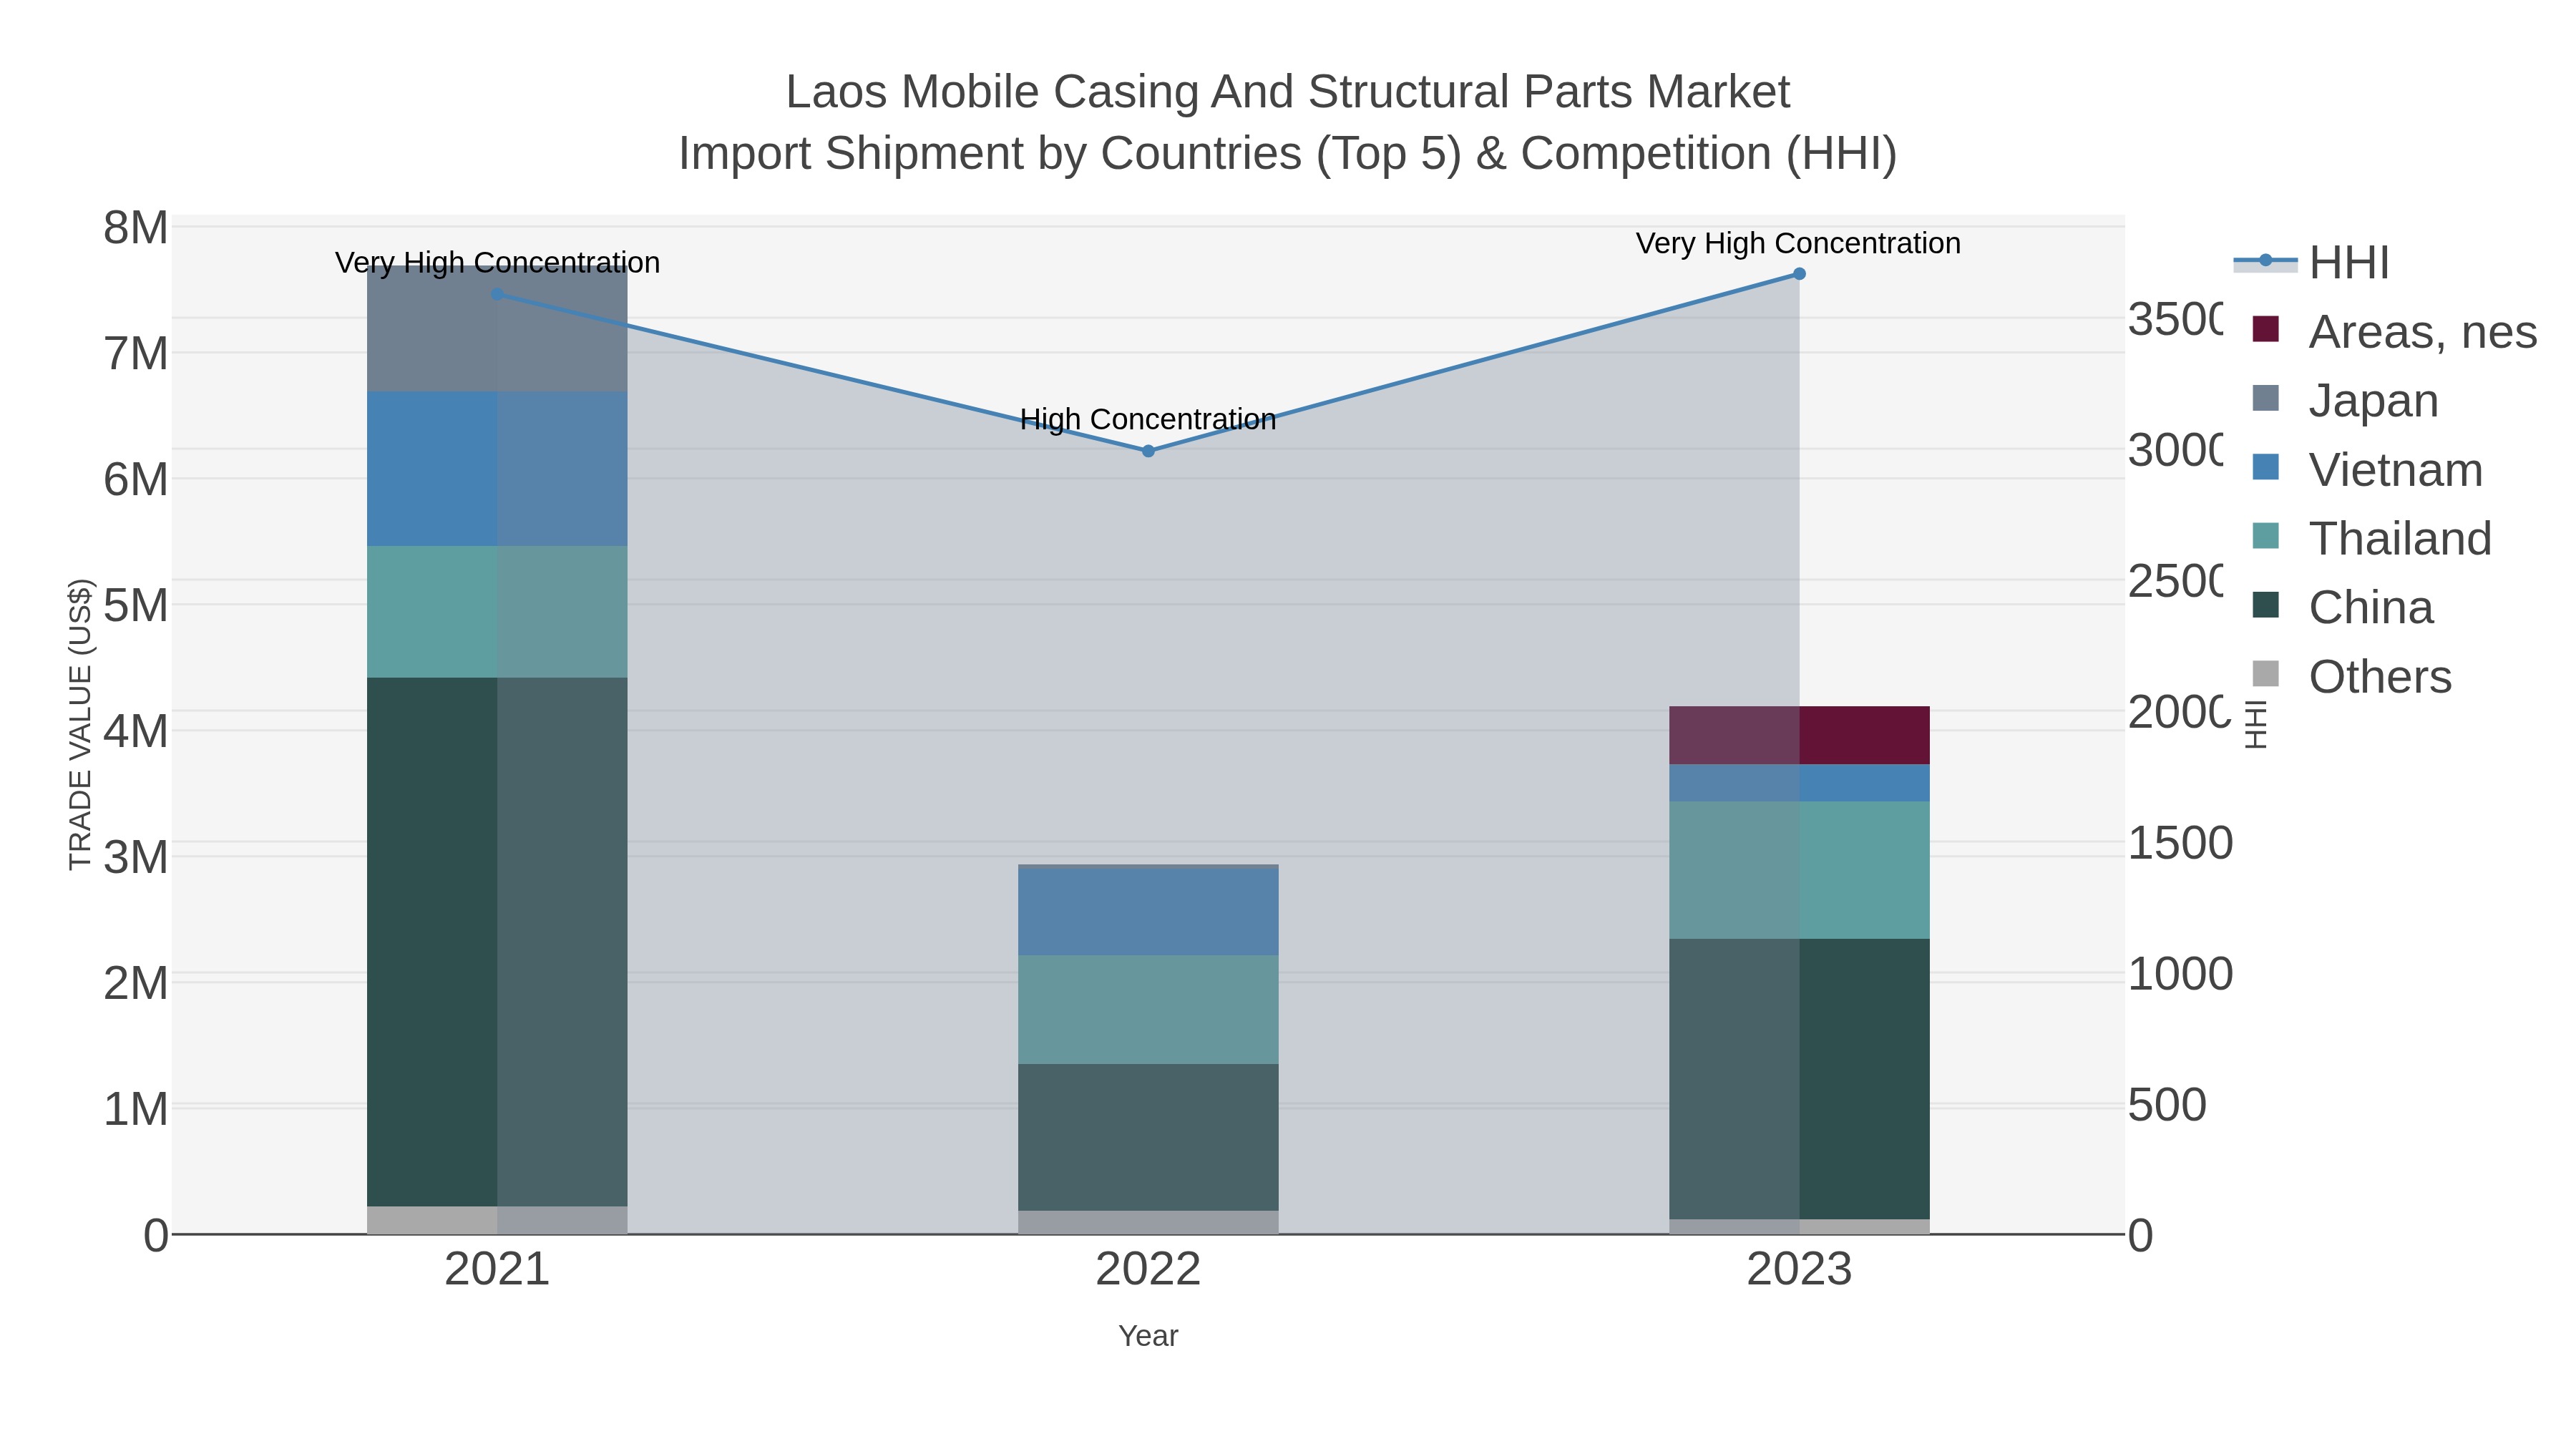Screen dimensions: 2576x1449
Task: Toggle the Vietnam legend entry
Action: pyautogui.click(x=2367, y=469)
